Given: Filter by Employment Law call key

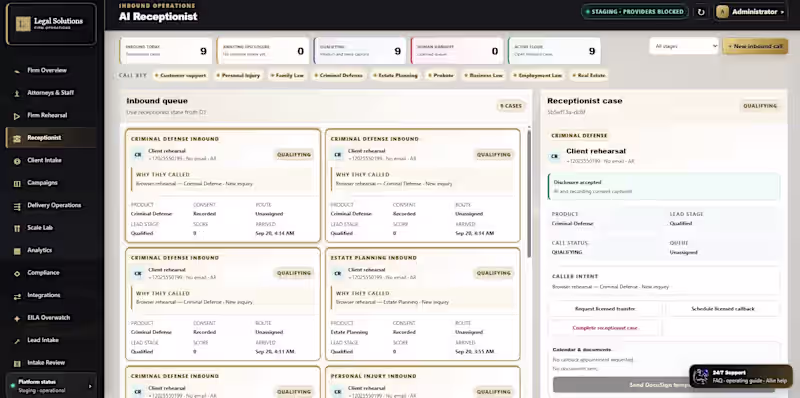Looking at the screenshot, I should pos(538,76).
